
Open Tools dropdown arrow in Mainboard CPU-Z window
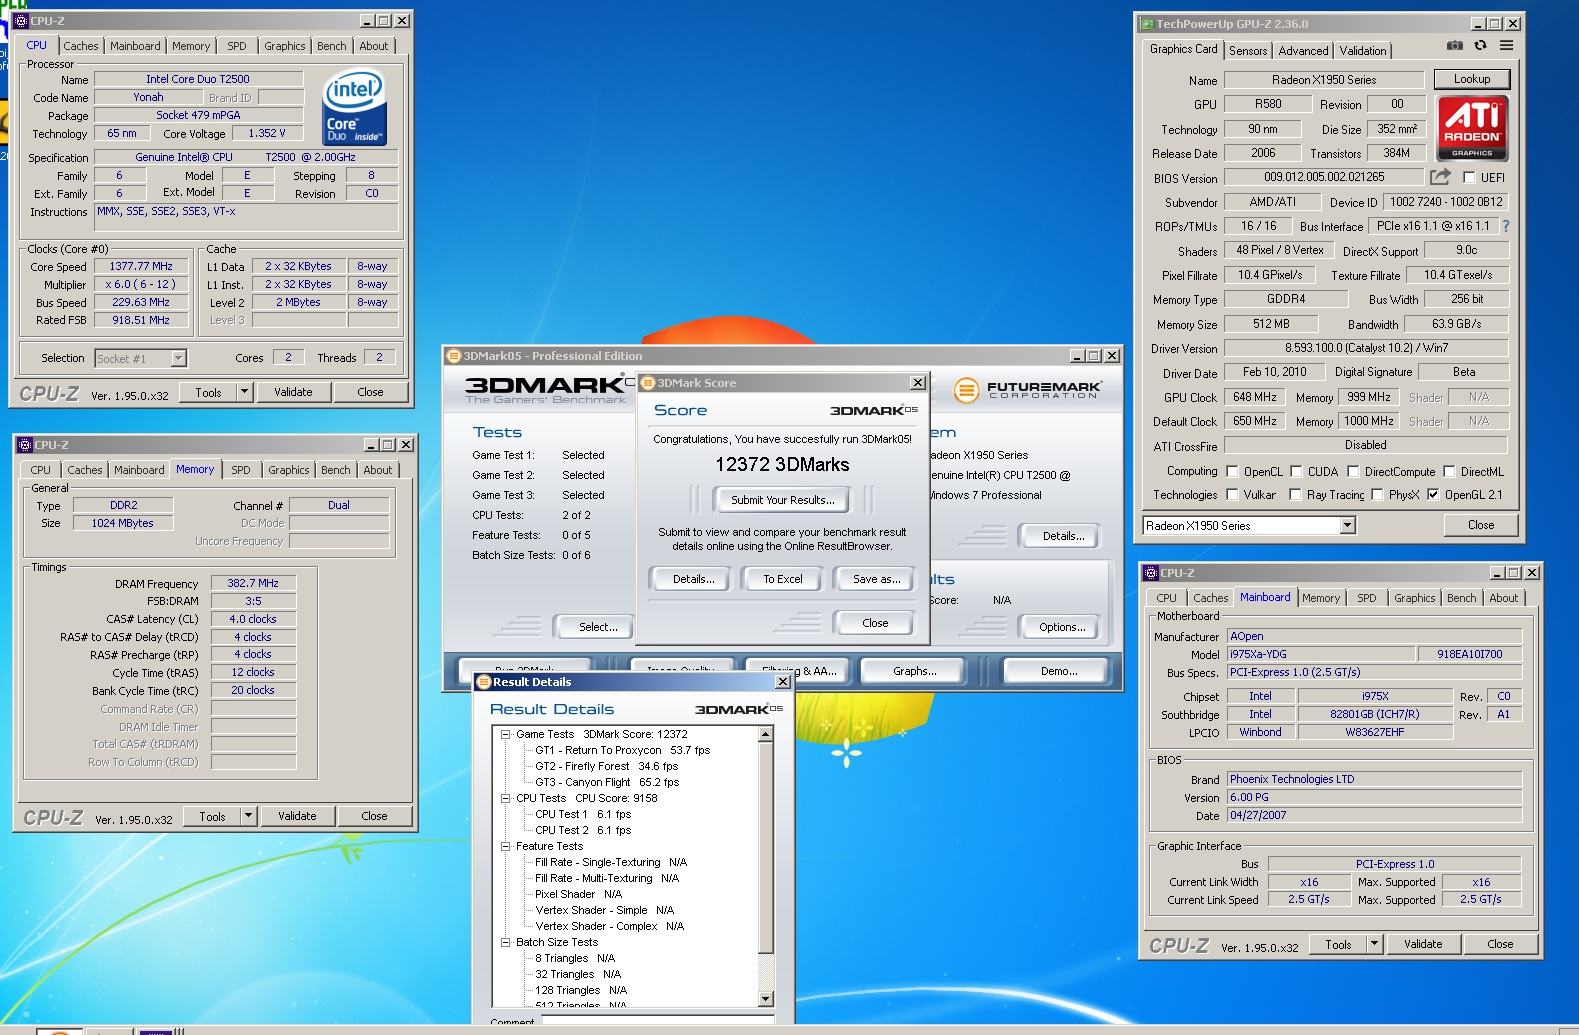[x=1374, y=944]
